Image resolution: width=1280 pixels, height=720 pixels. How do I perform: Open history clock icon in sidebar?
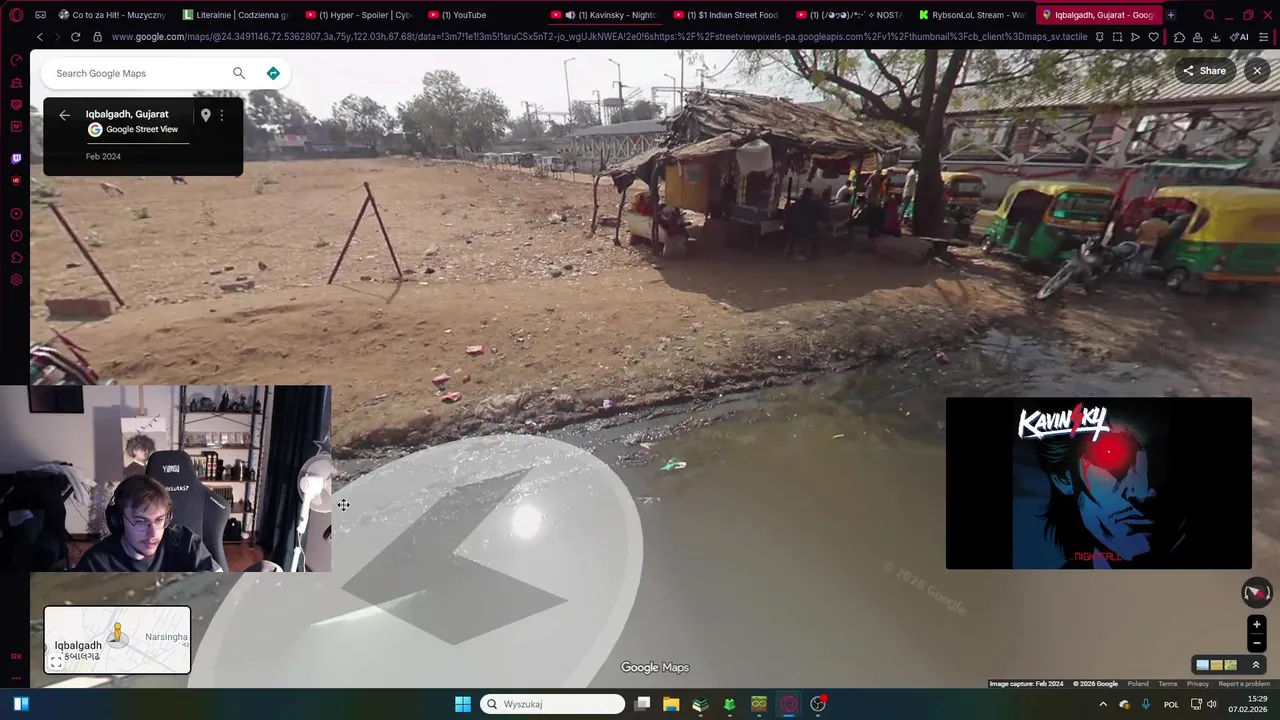pos(16,236)
